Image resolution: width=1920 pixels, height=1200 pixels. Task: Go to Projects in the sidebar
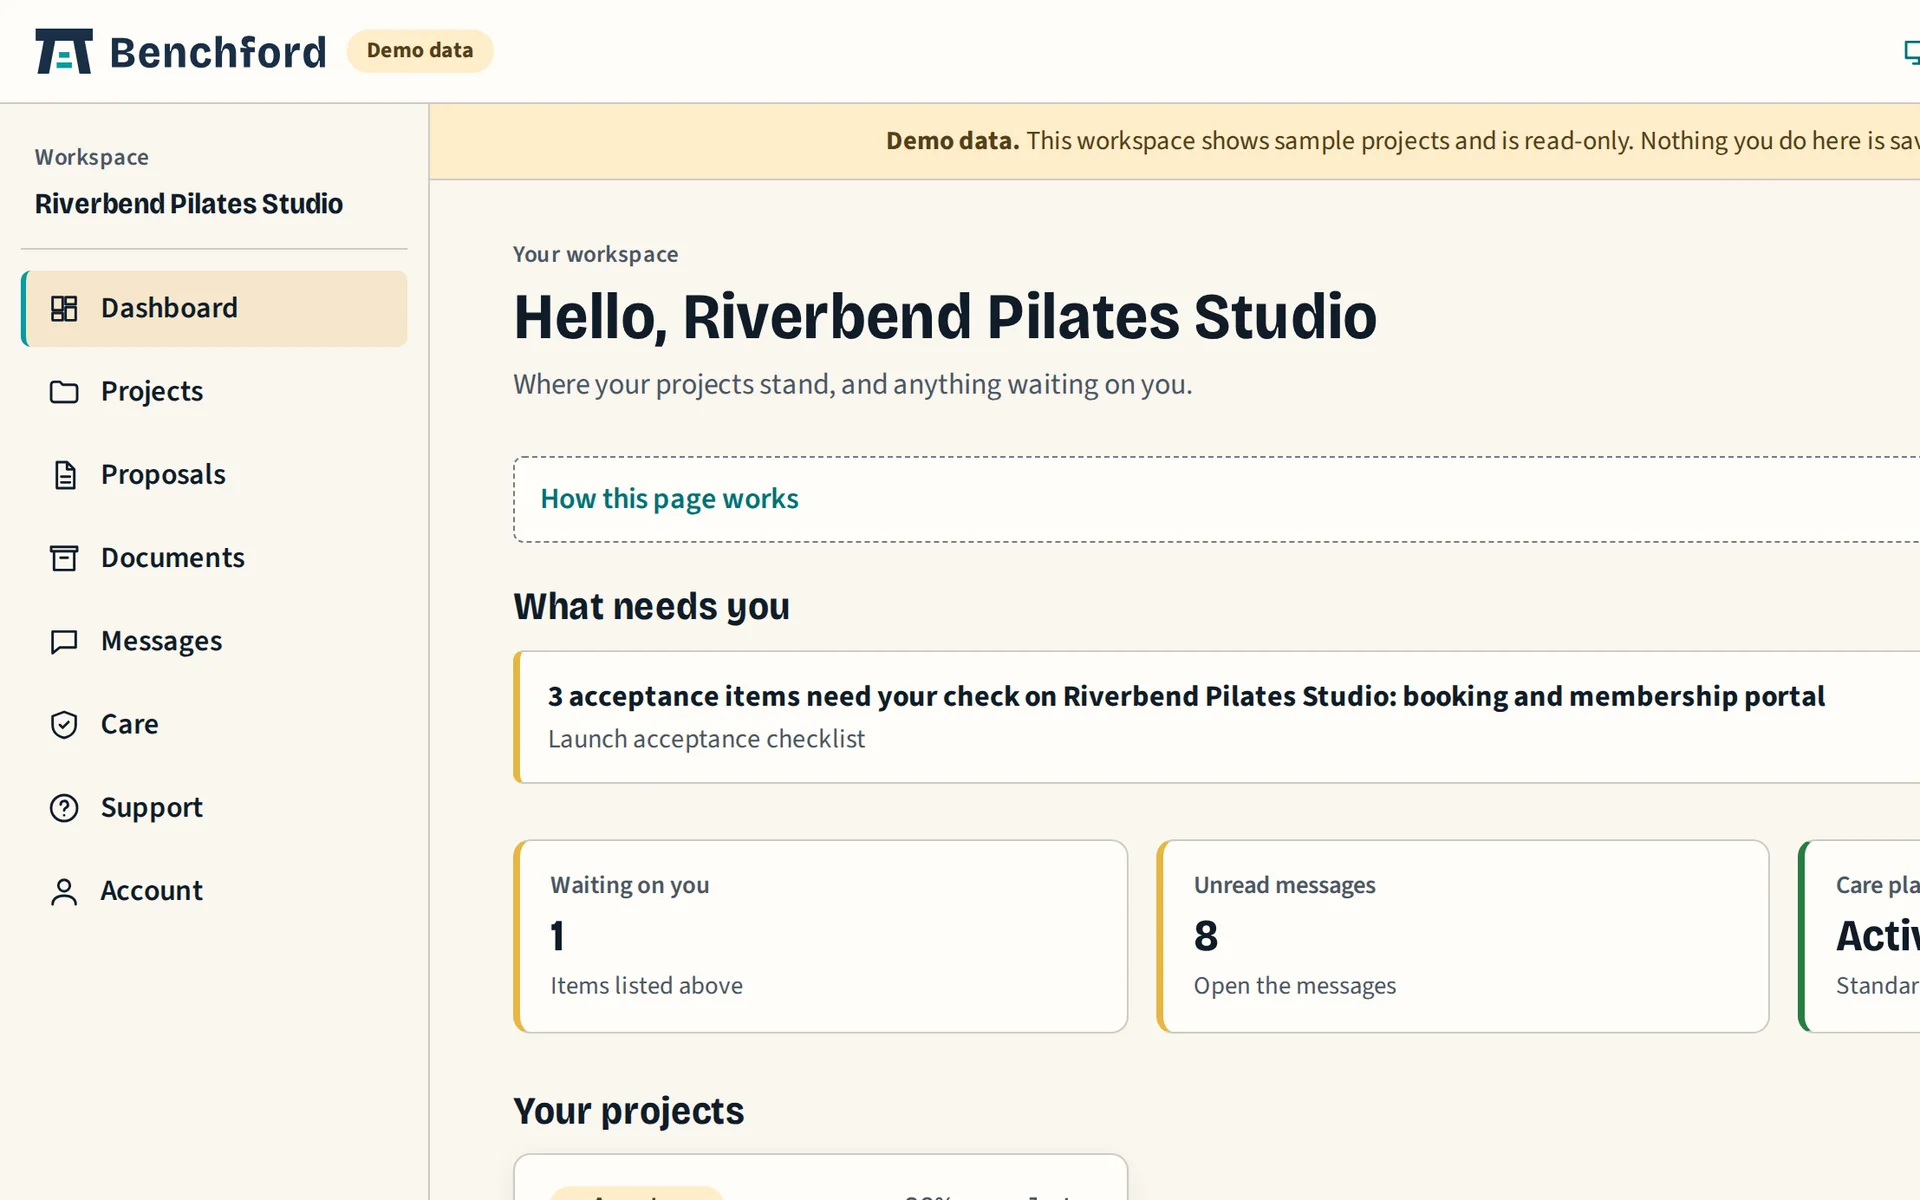[214, 392]
